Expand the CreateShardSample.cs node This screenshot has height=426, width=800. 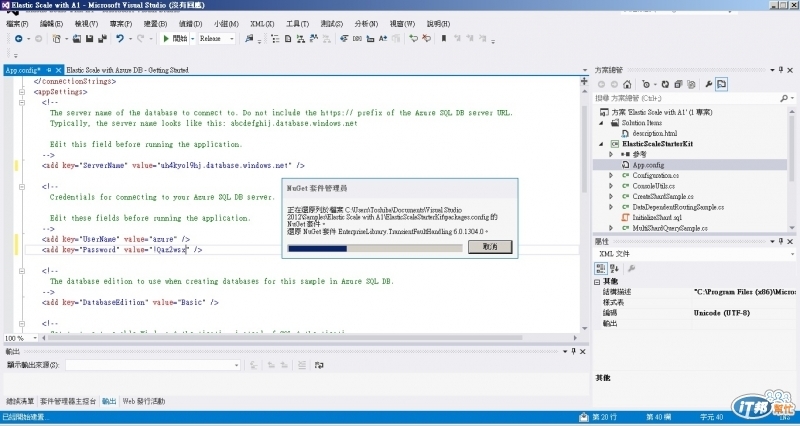[x=611, y=196]
